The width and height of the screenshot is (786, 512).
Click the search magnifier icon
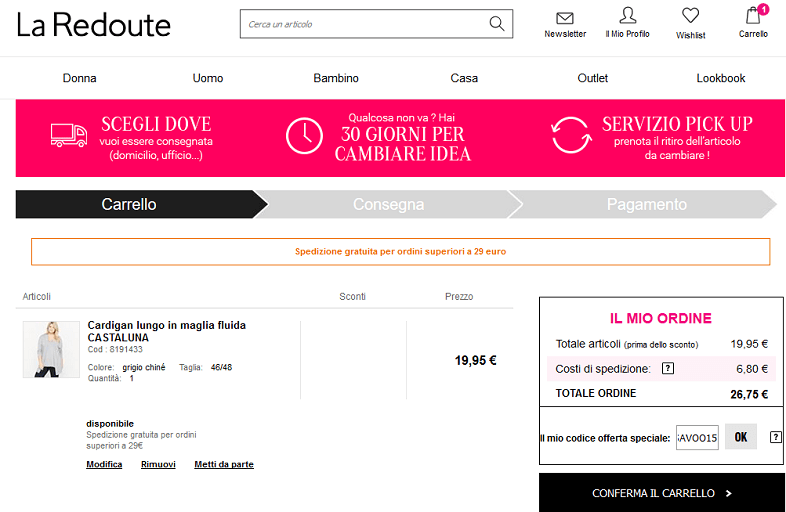[x=496, y=23]
